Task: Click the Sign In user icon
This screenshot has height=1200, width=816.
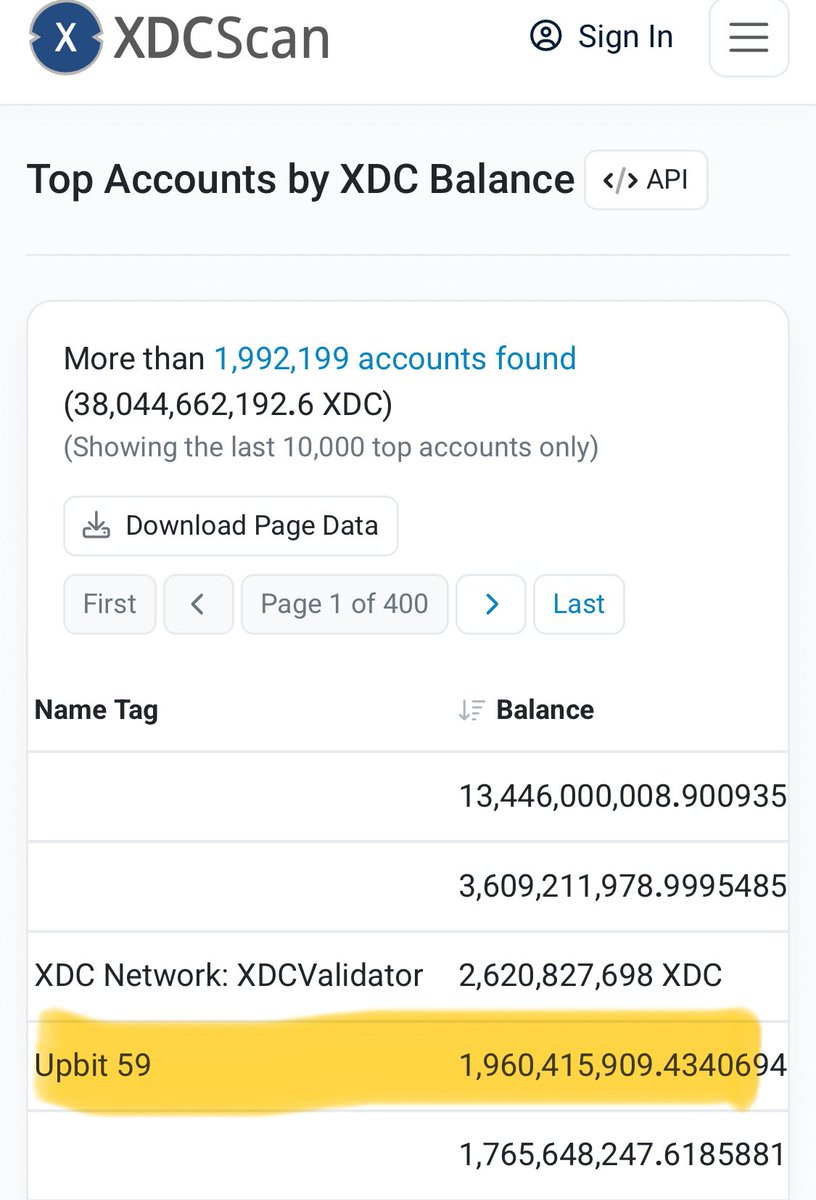Action: coord(546,37)
